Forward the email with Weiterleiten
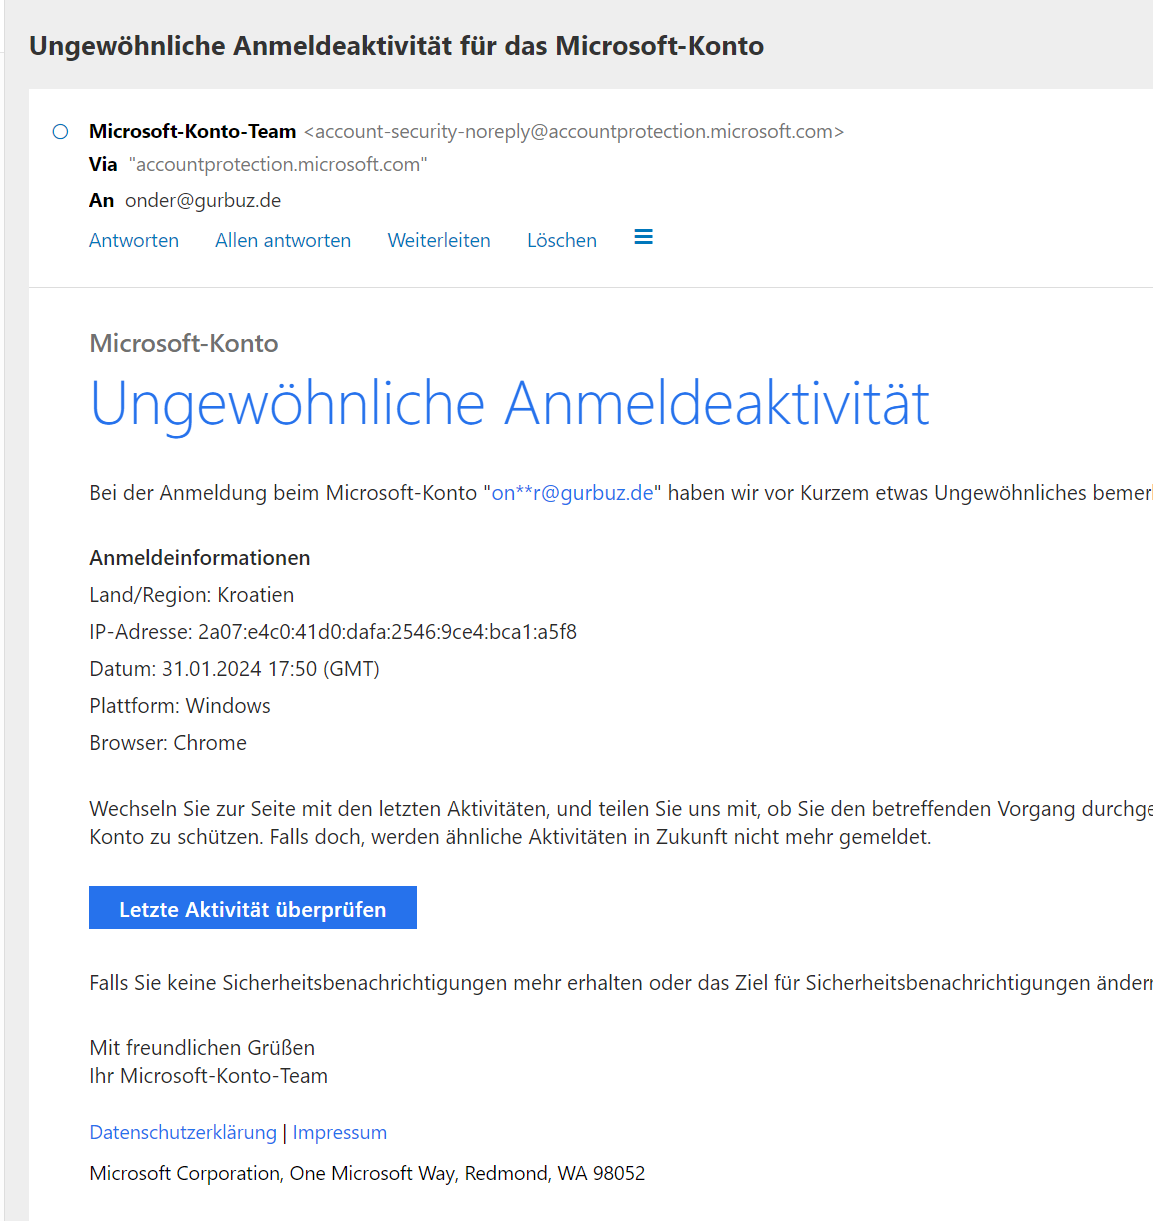Screen dimensions: 1153x1221 (x=439, y=240)
